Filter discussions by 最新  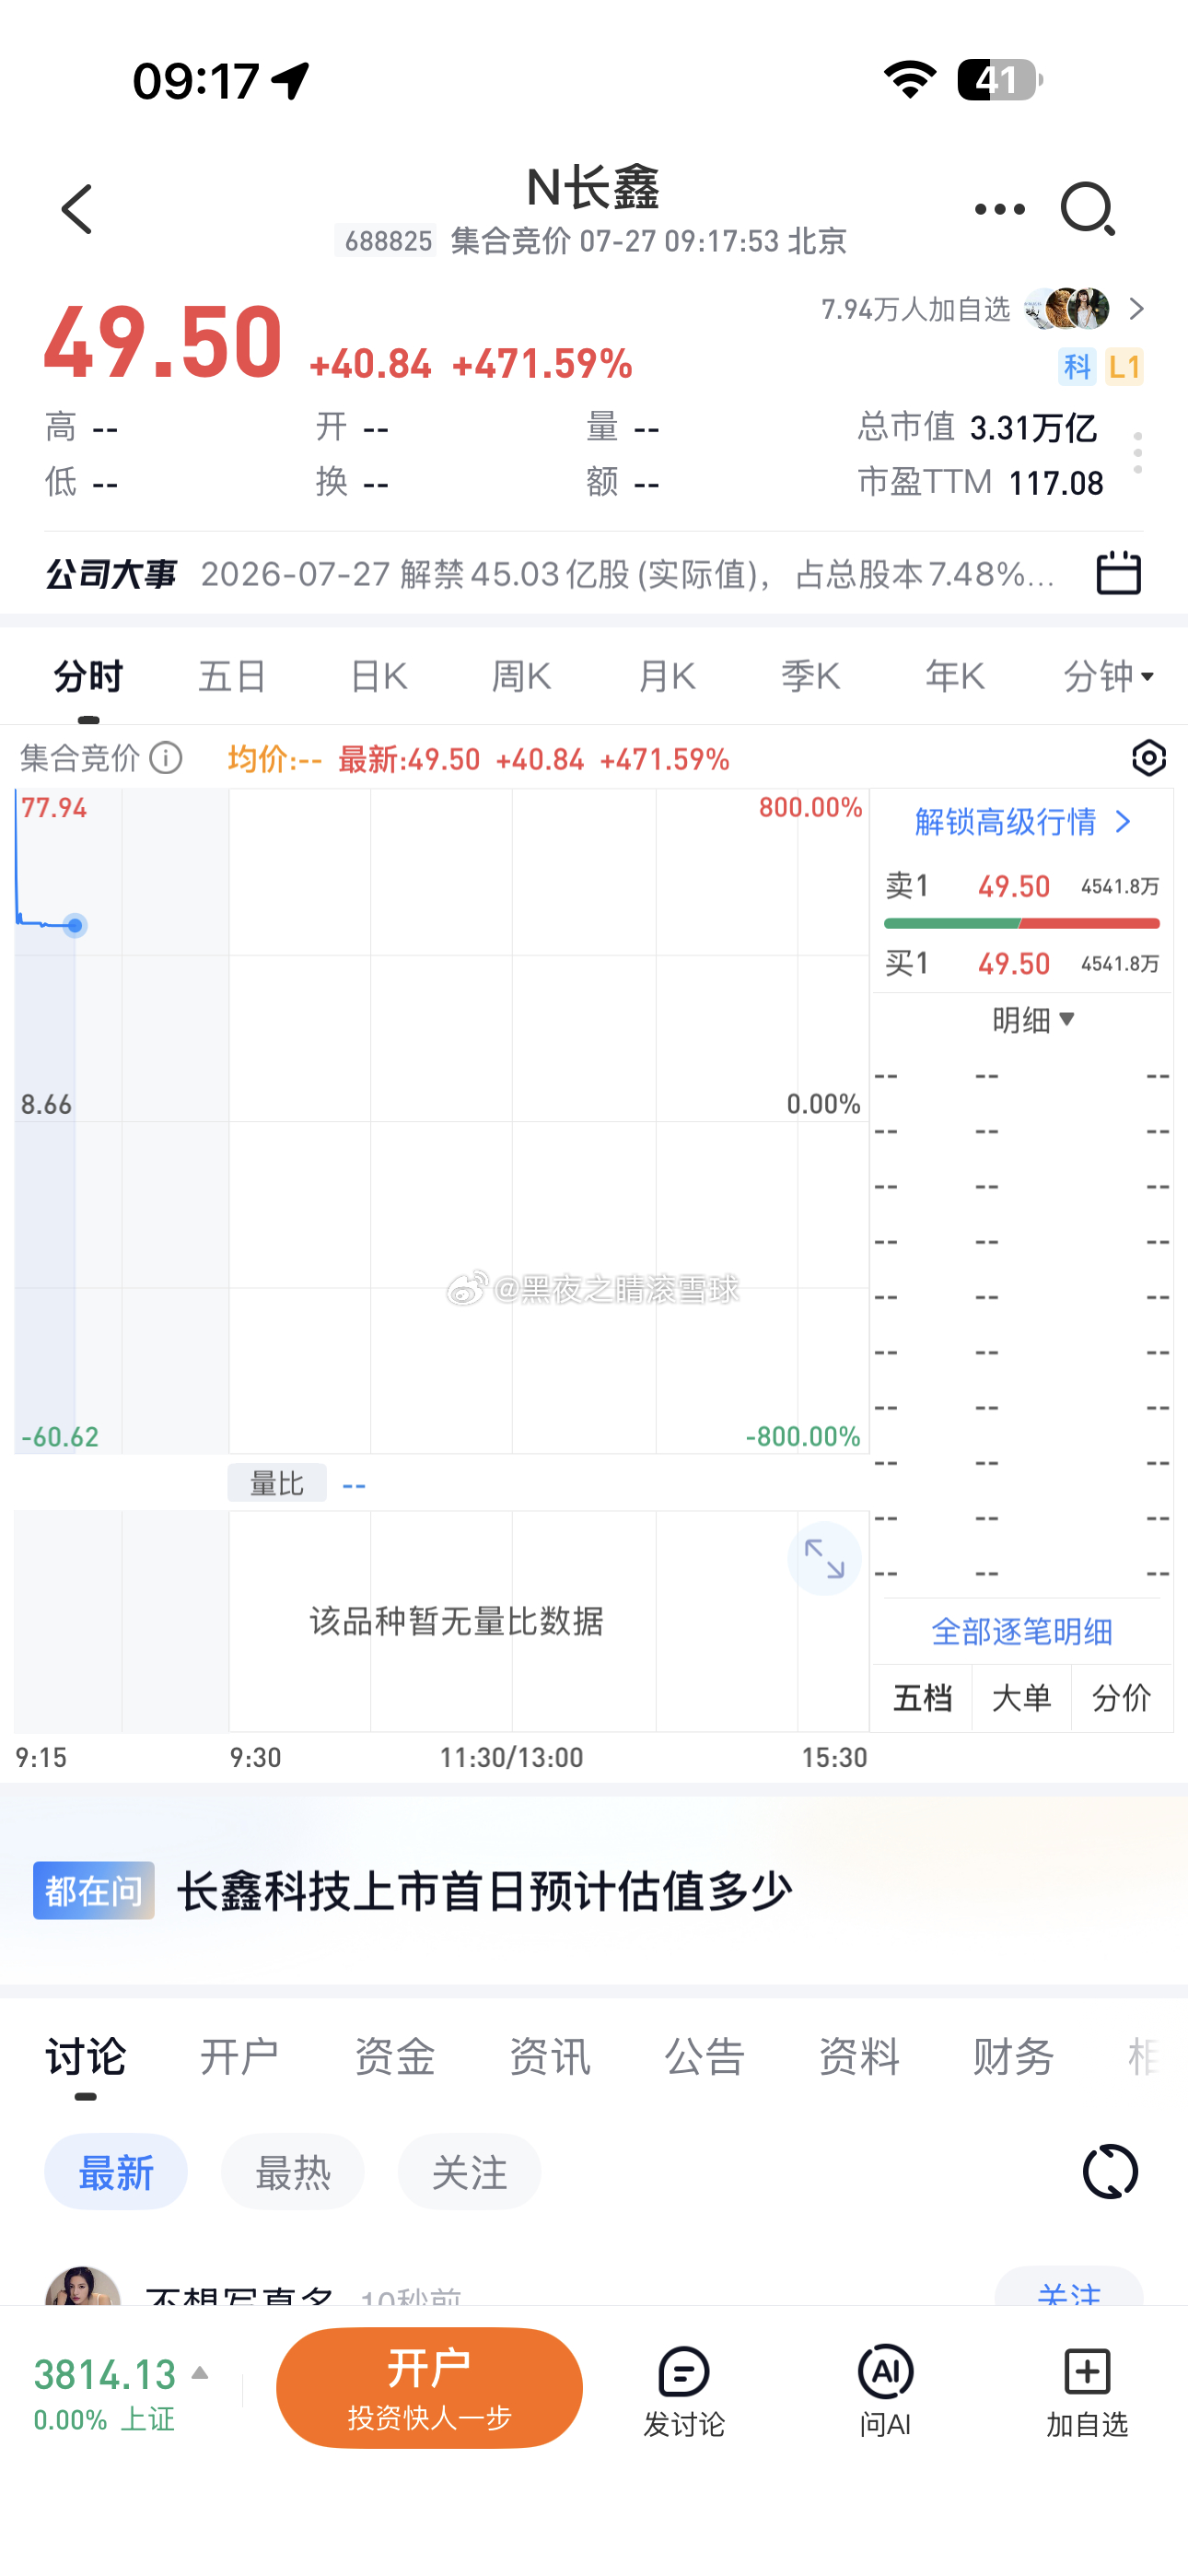(x=116, y=2172)
